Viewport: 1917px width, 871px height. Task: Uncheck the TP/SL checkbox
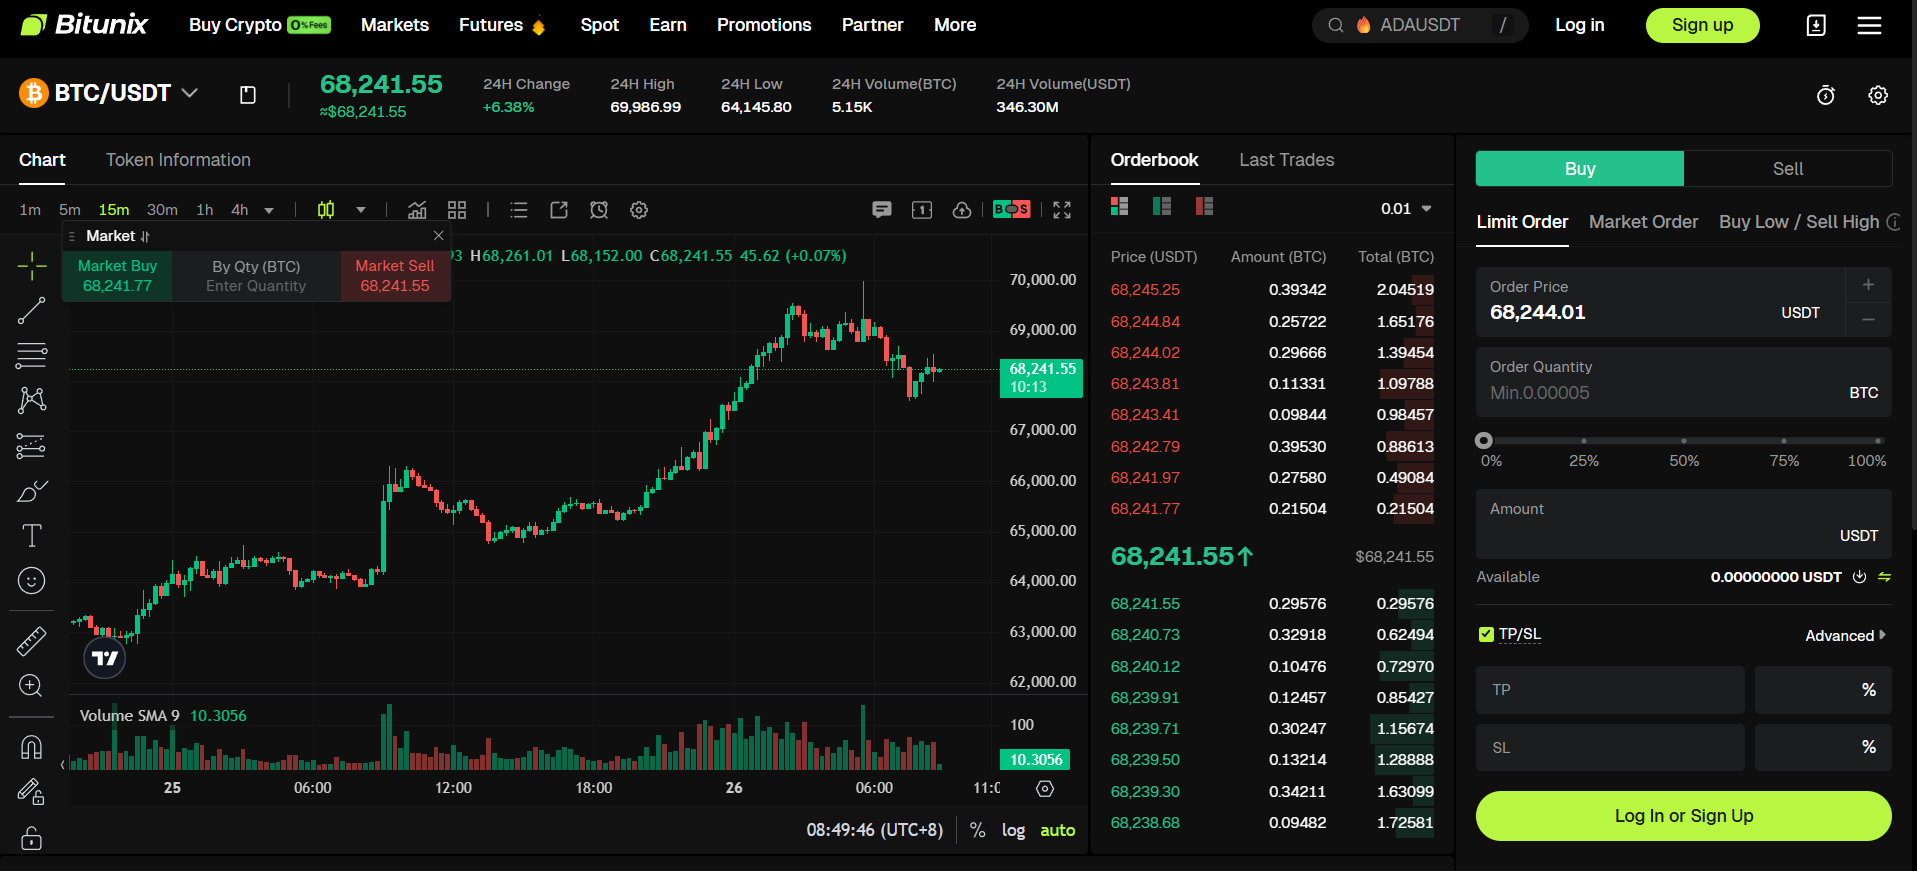(x=1486, y=635)
